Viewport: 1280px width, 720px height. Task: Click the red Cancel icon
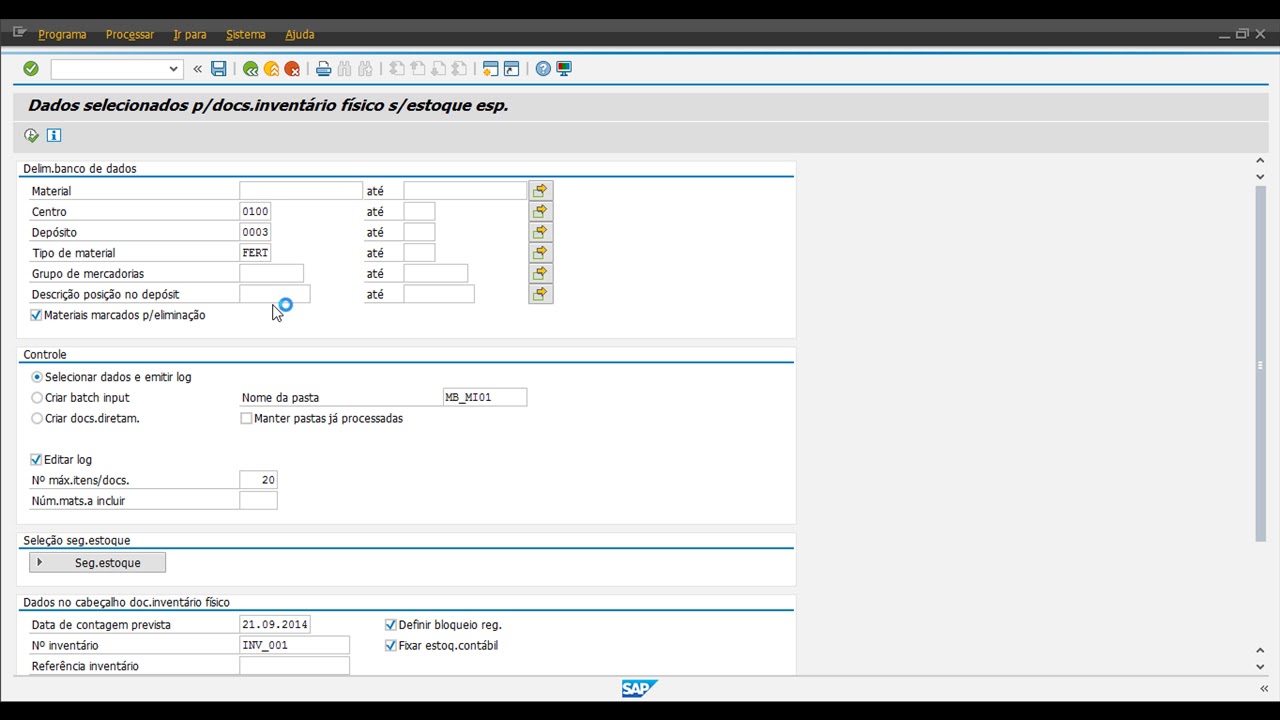coord(292,69)
